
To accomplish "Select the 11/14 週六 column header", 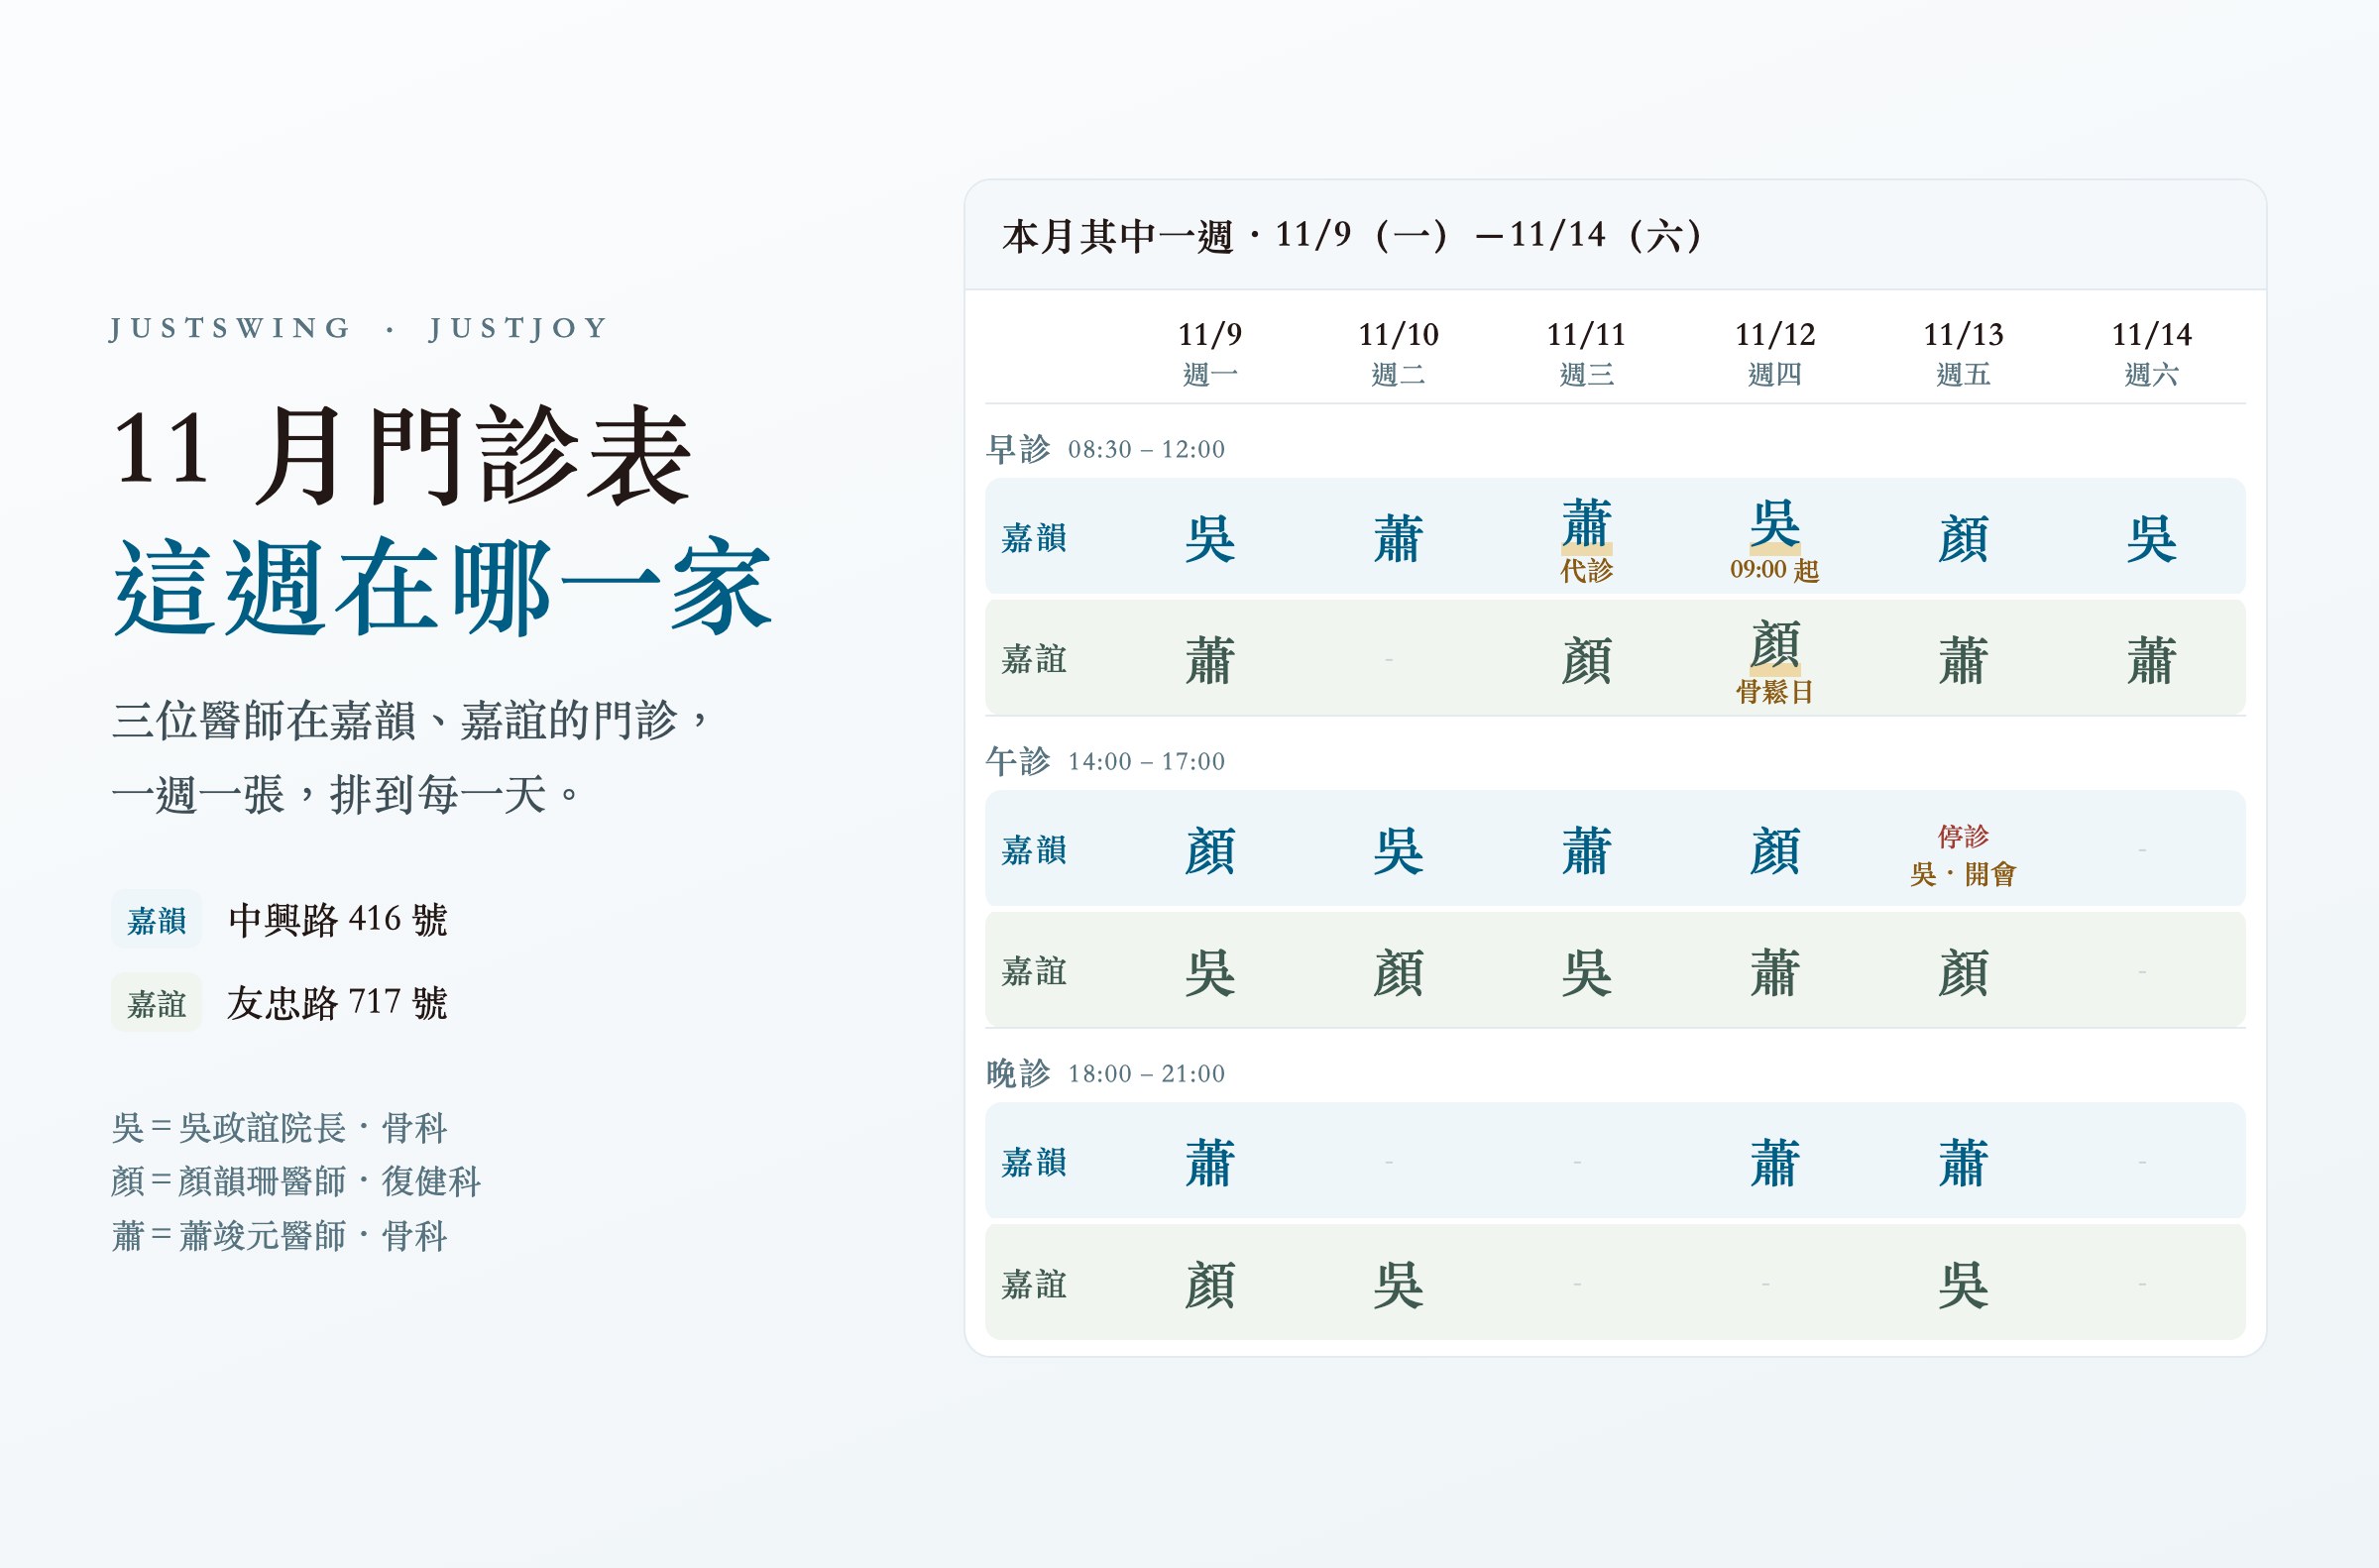I will (x=2151, y=353).
